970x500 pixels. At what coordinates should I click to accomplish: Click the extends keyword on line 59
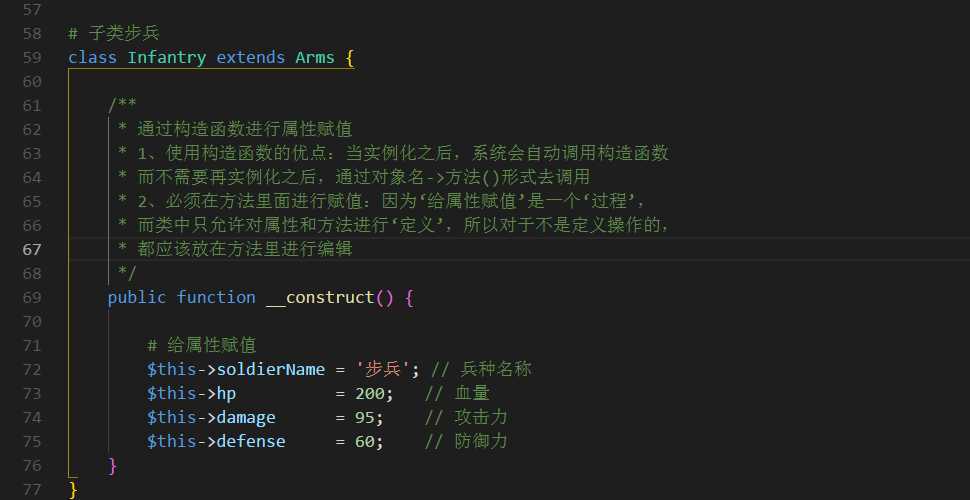251,58
